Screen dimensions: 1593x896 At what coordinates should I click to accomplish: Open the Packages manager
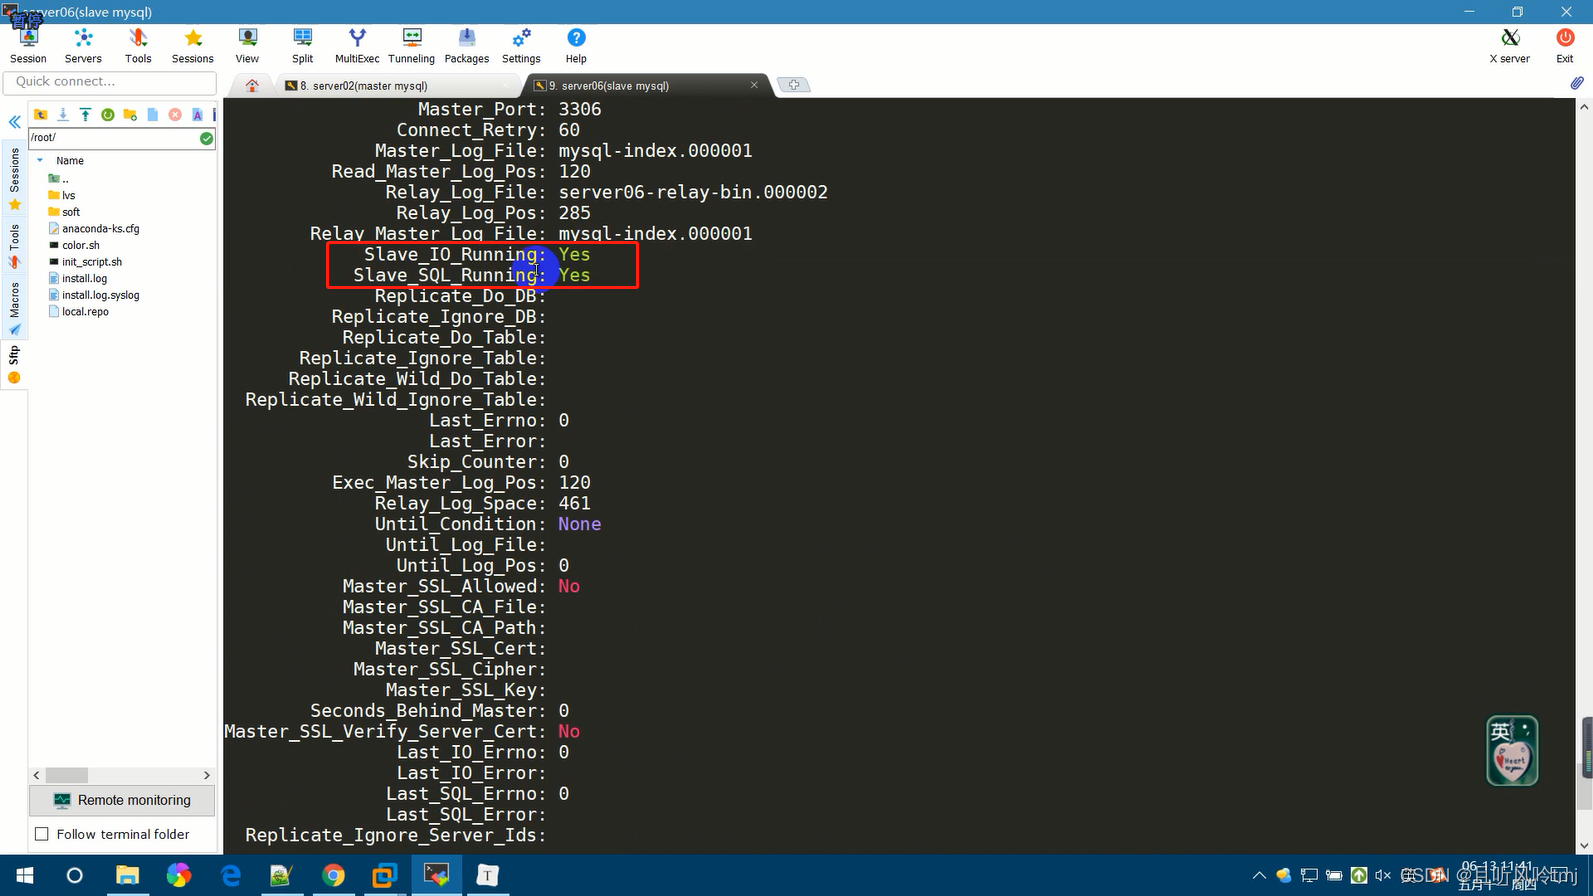pos(467,46)
